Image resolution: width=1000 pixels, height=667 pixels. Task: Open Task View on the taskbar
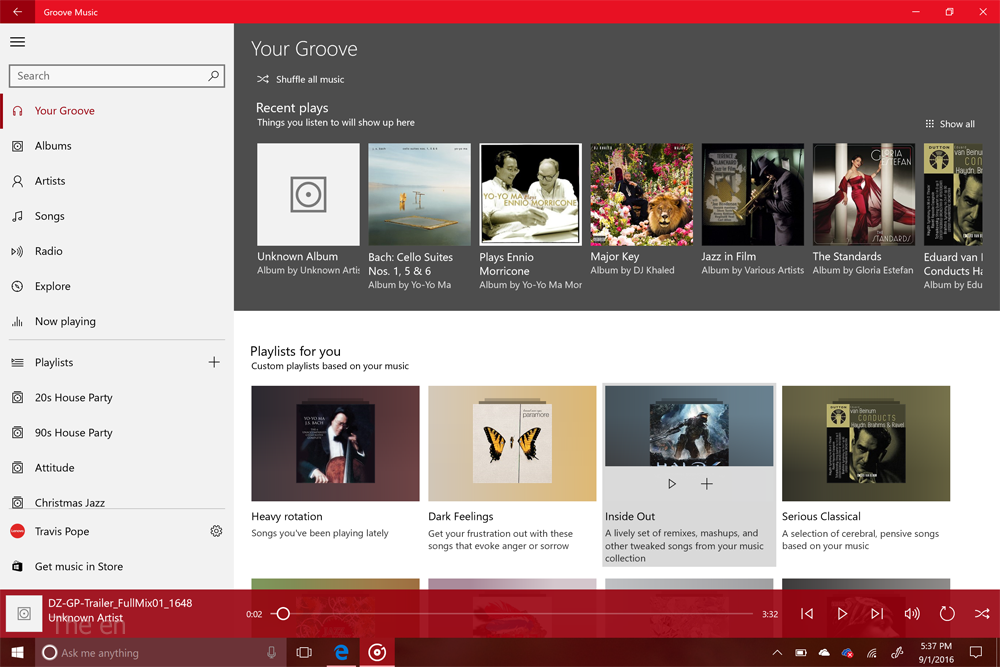click(x=304, y=652)
